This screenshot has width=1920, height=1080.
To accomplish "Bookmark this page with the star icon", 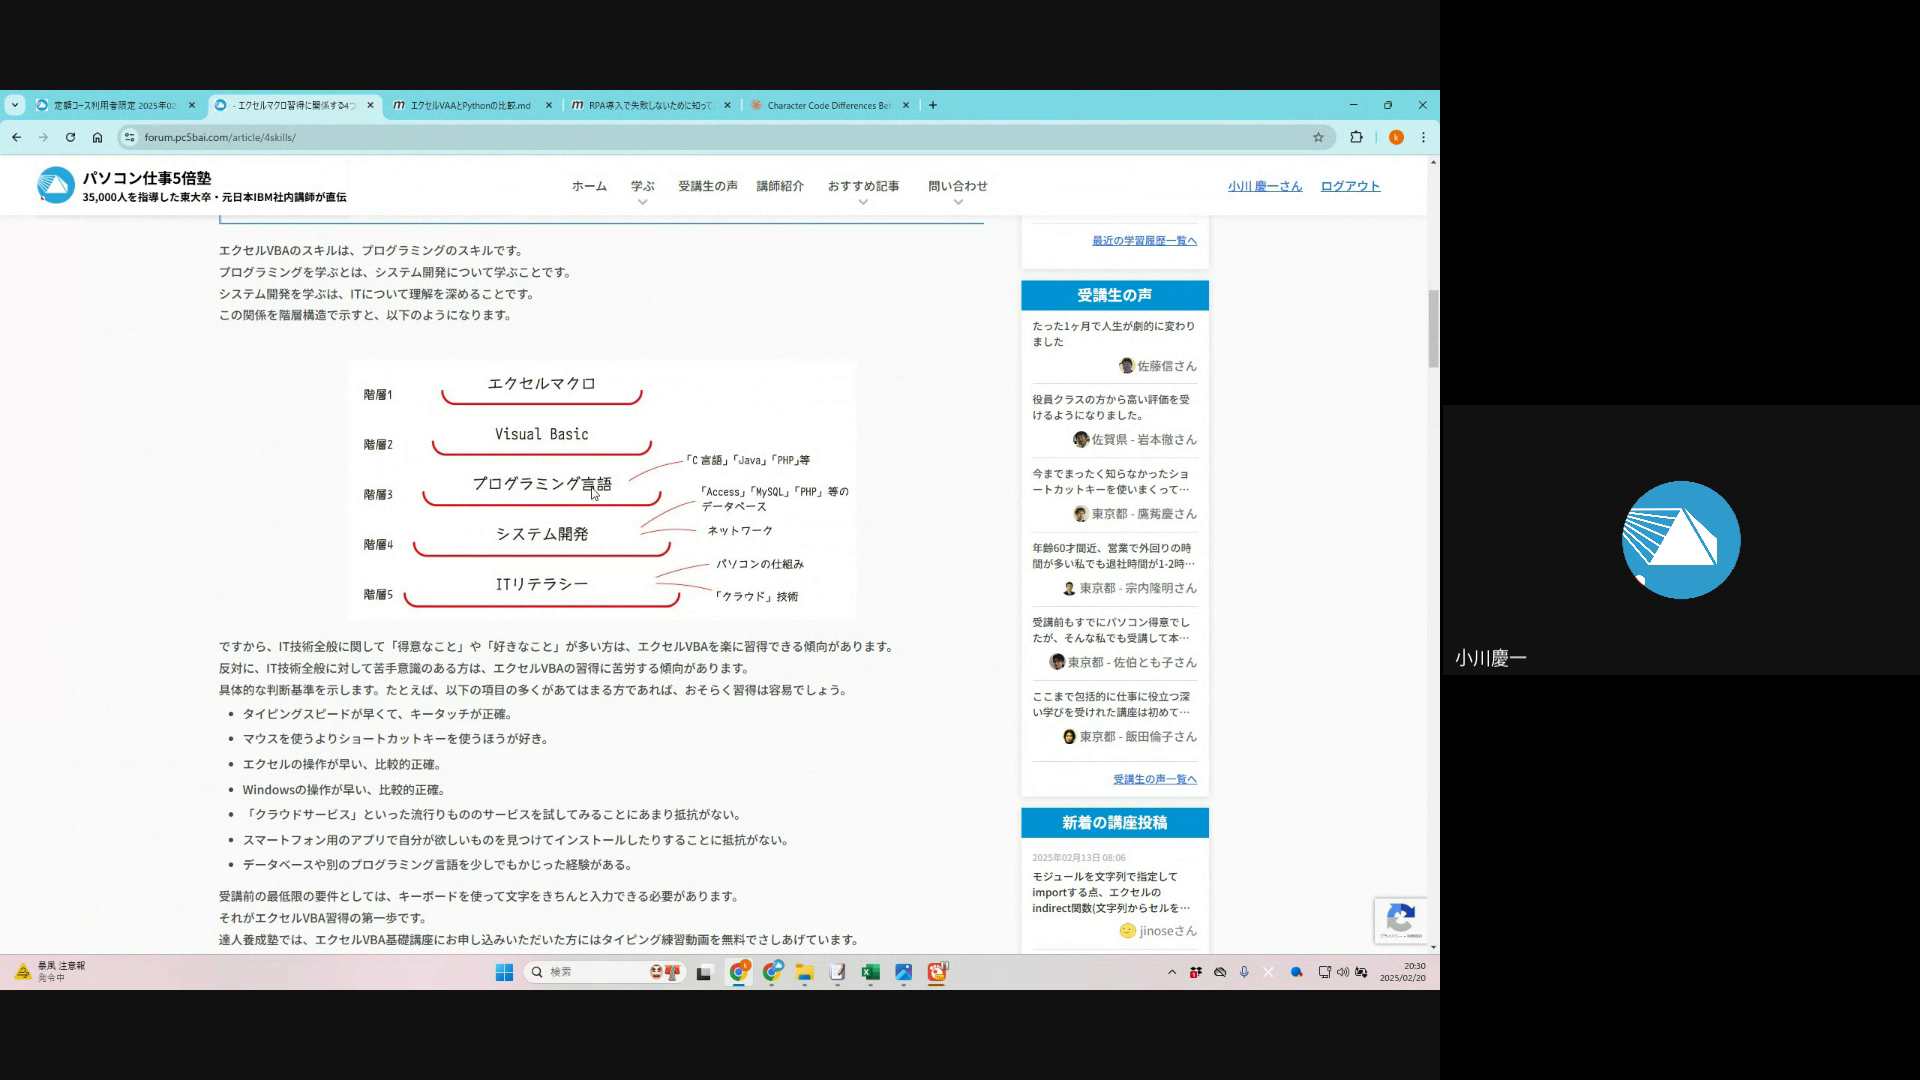I will pos(1318,137).
